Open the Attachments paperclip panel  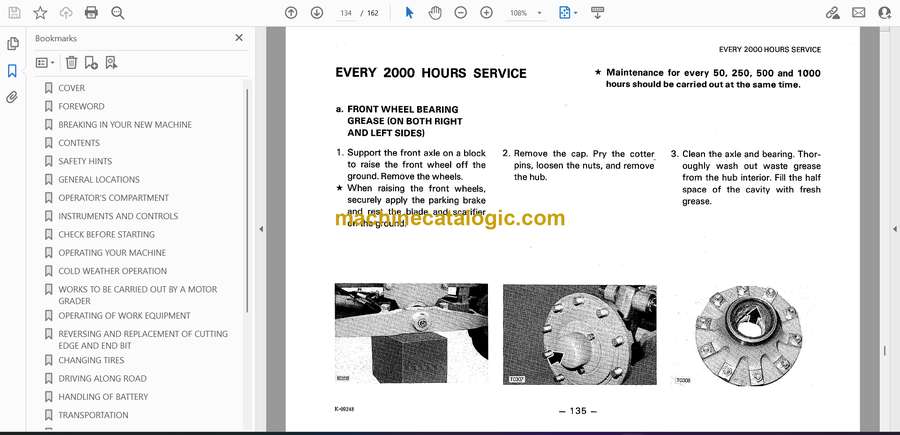point(12,97)
